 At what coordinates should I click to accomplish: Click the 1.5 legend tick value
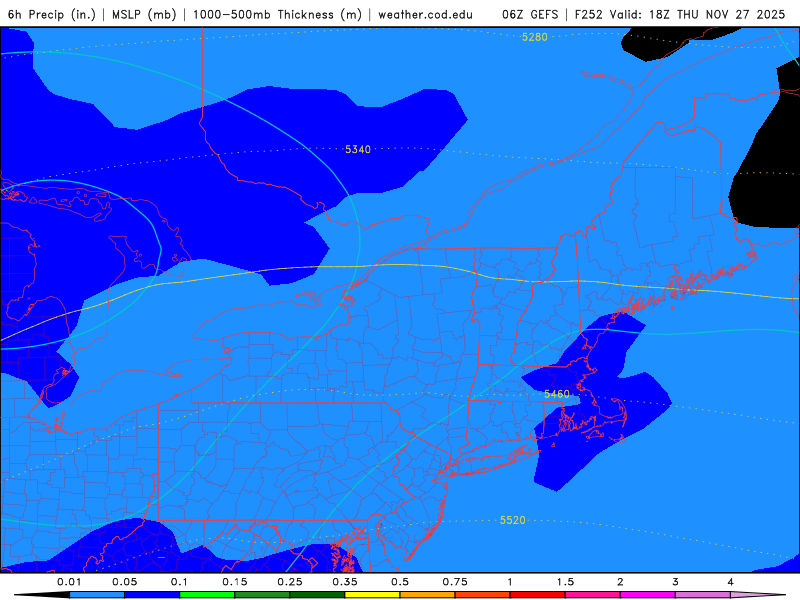point(565,582)
